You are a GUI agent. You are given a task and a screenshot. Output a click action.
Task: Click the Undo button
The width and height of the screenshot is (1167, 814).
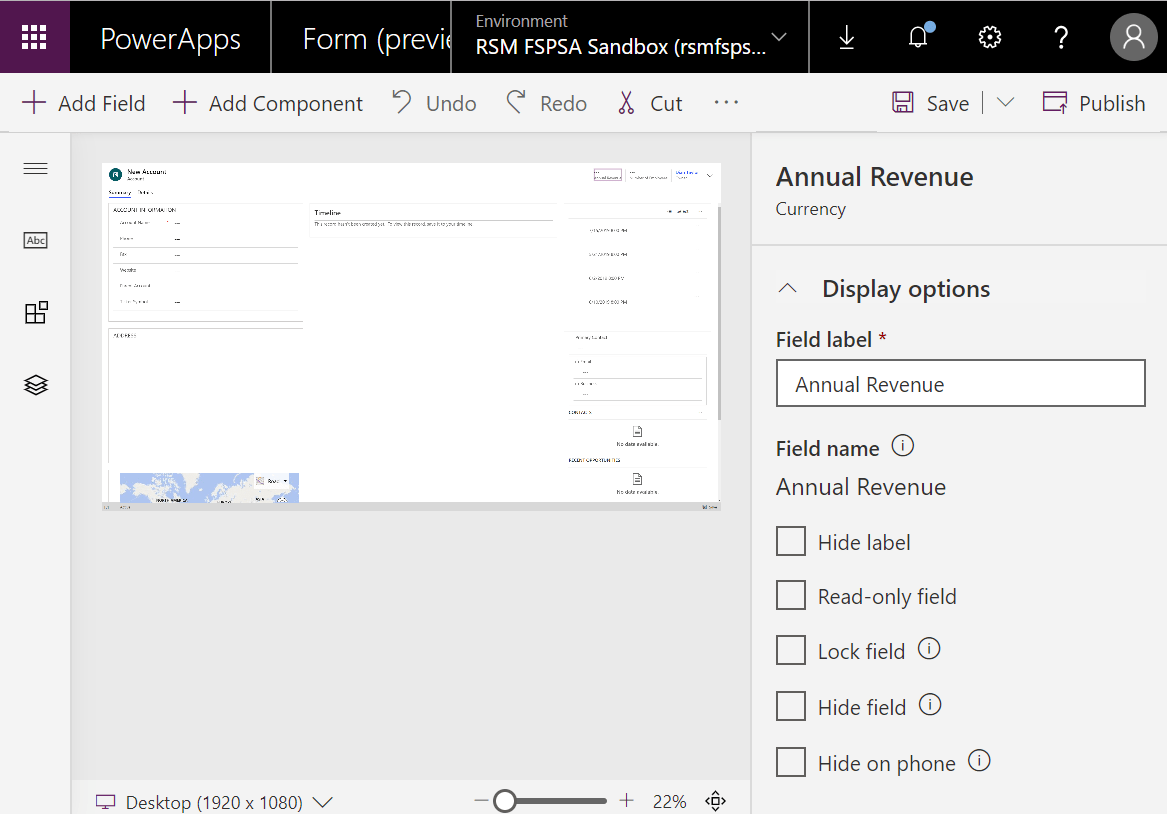[x=434, y=103]
